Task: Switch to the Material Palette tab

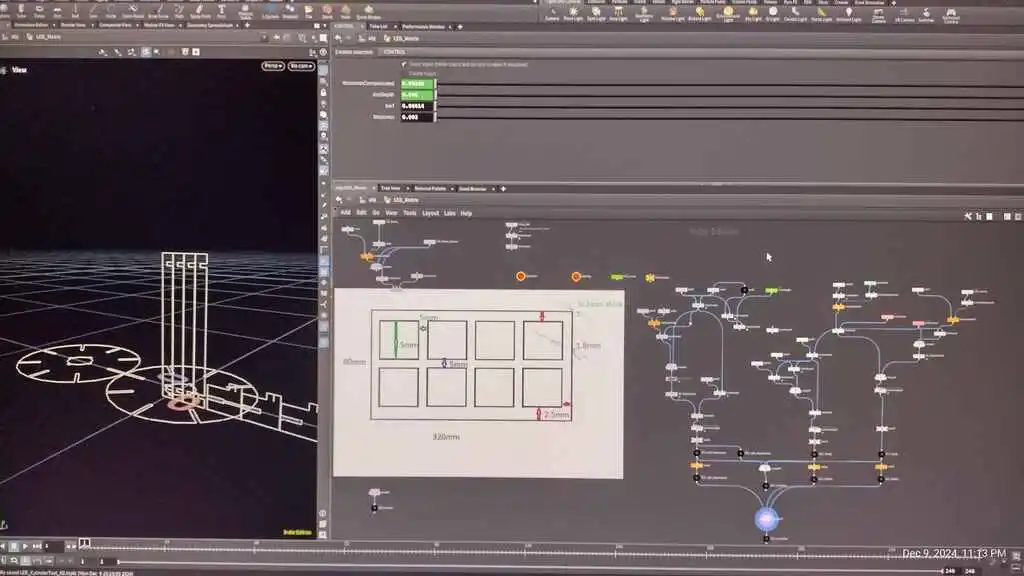Action: [x=430, y=189]
